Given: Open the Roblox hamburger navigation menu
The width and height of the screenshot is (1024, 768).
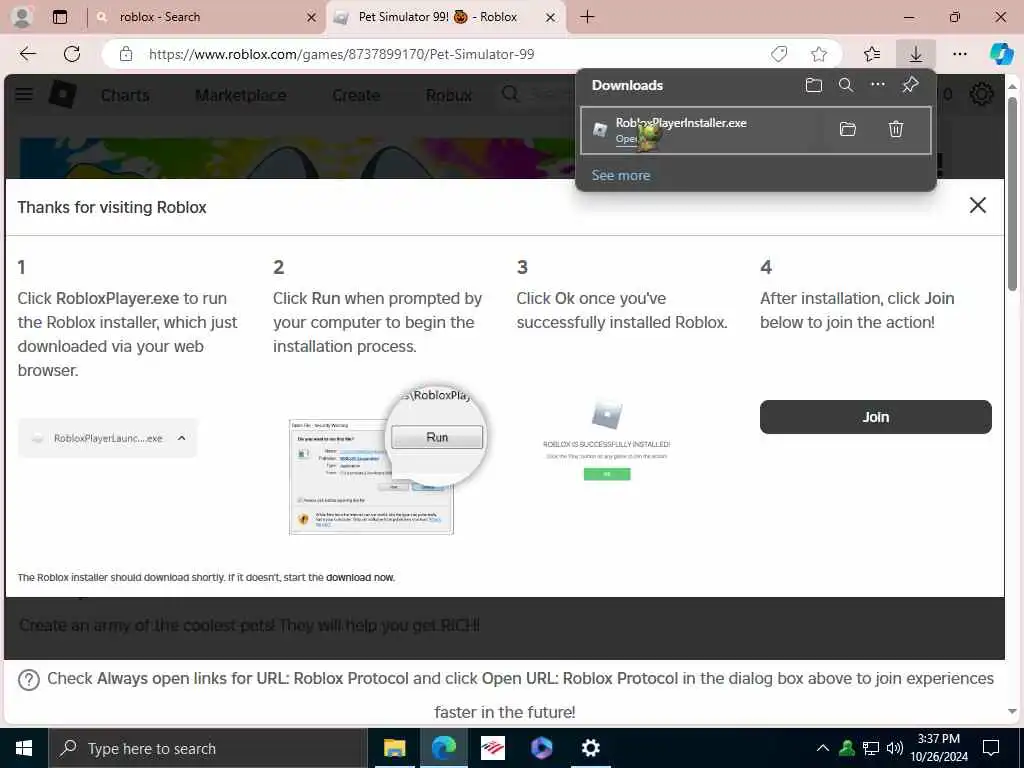Looking at the screenshot, I should (x=24, y=95).
